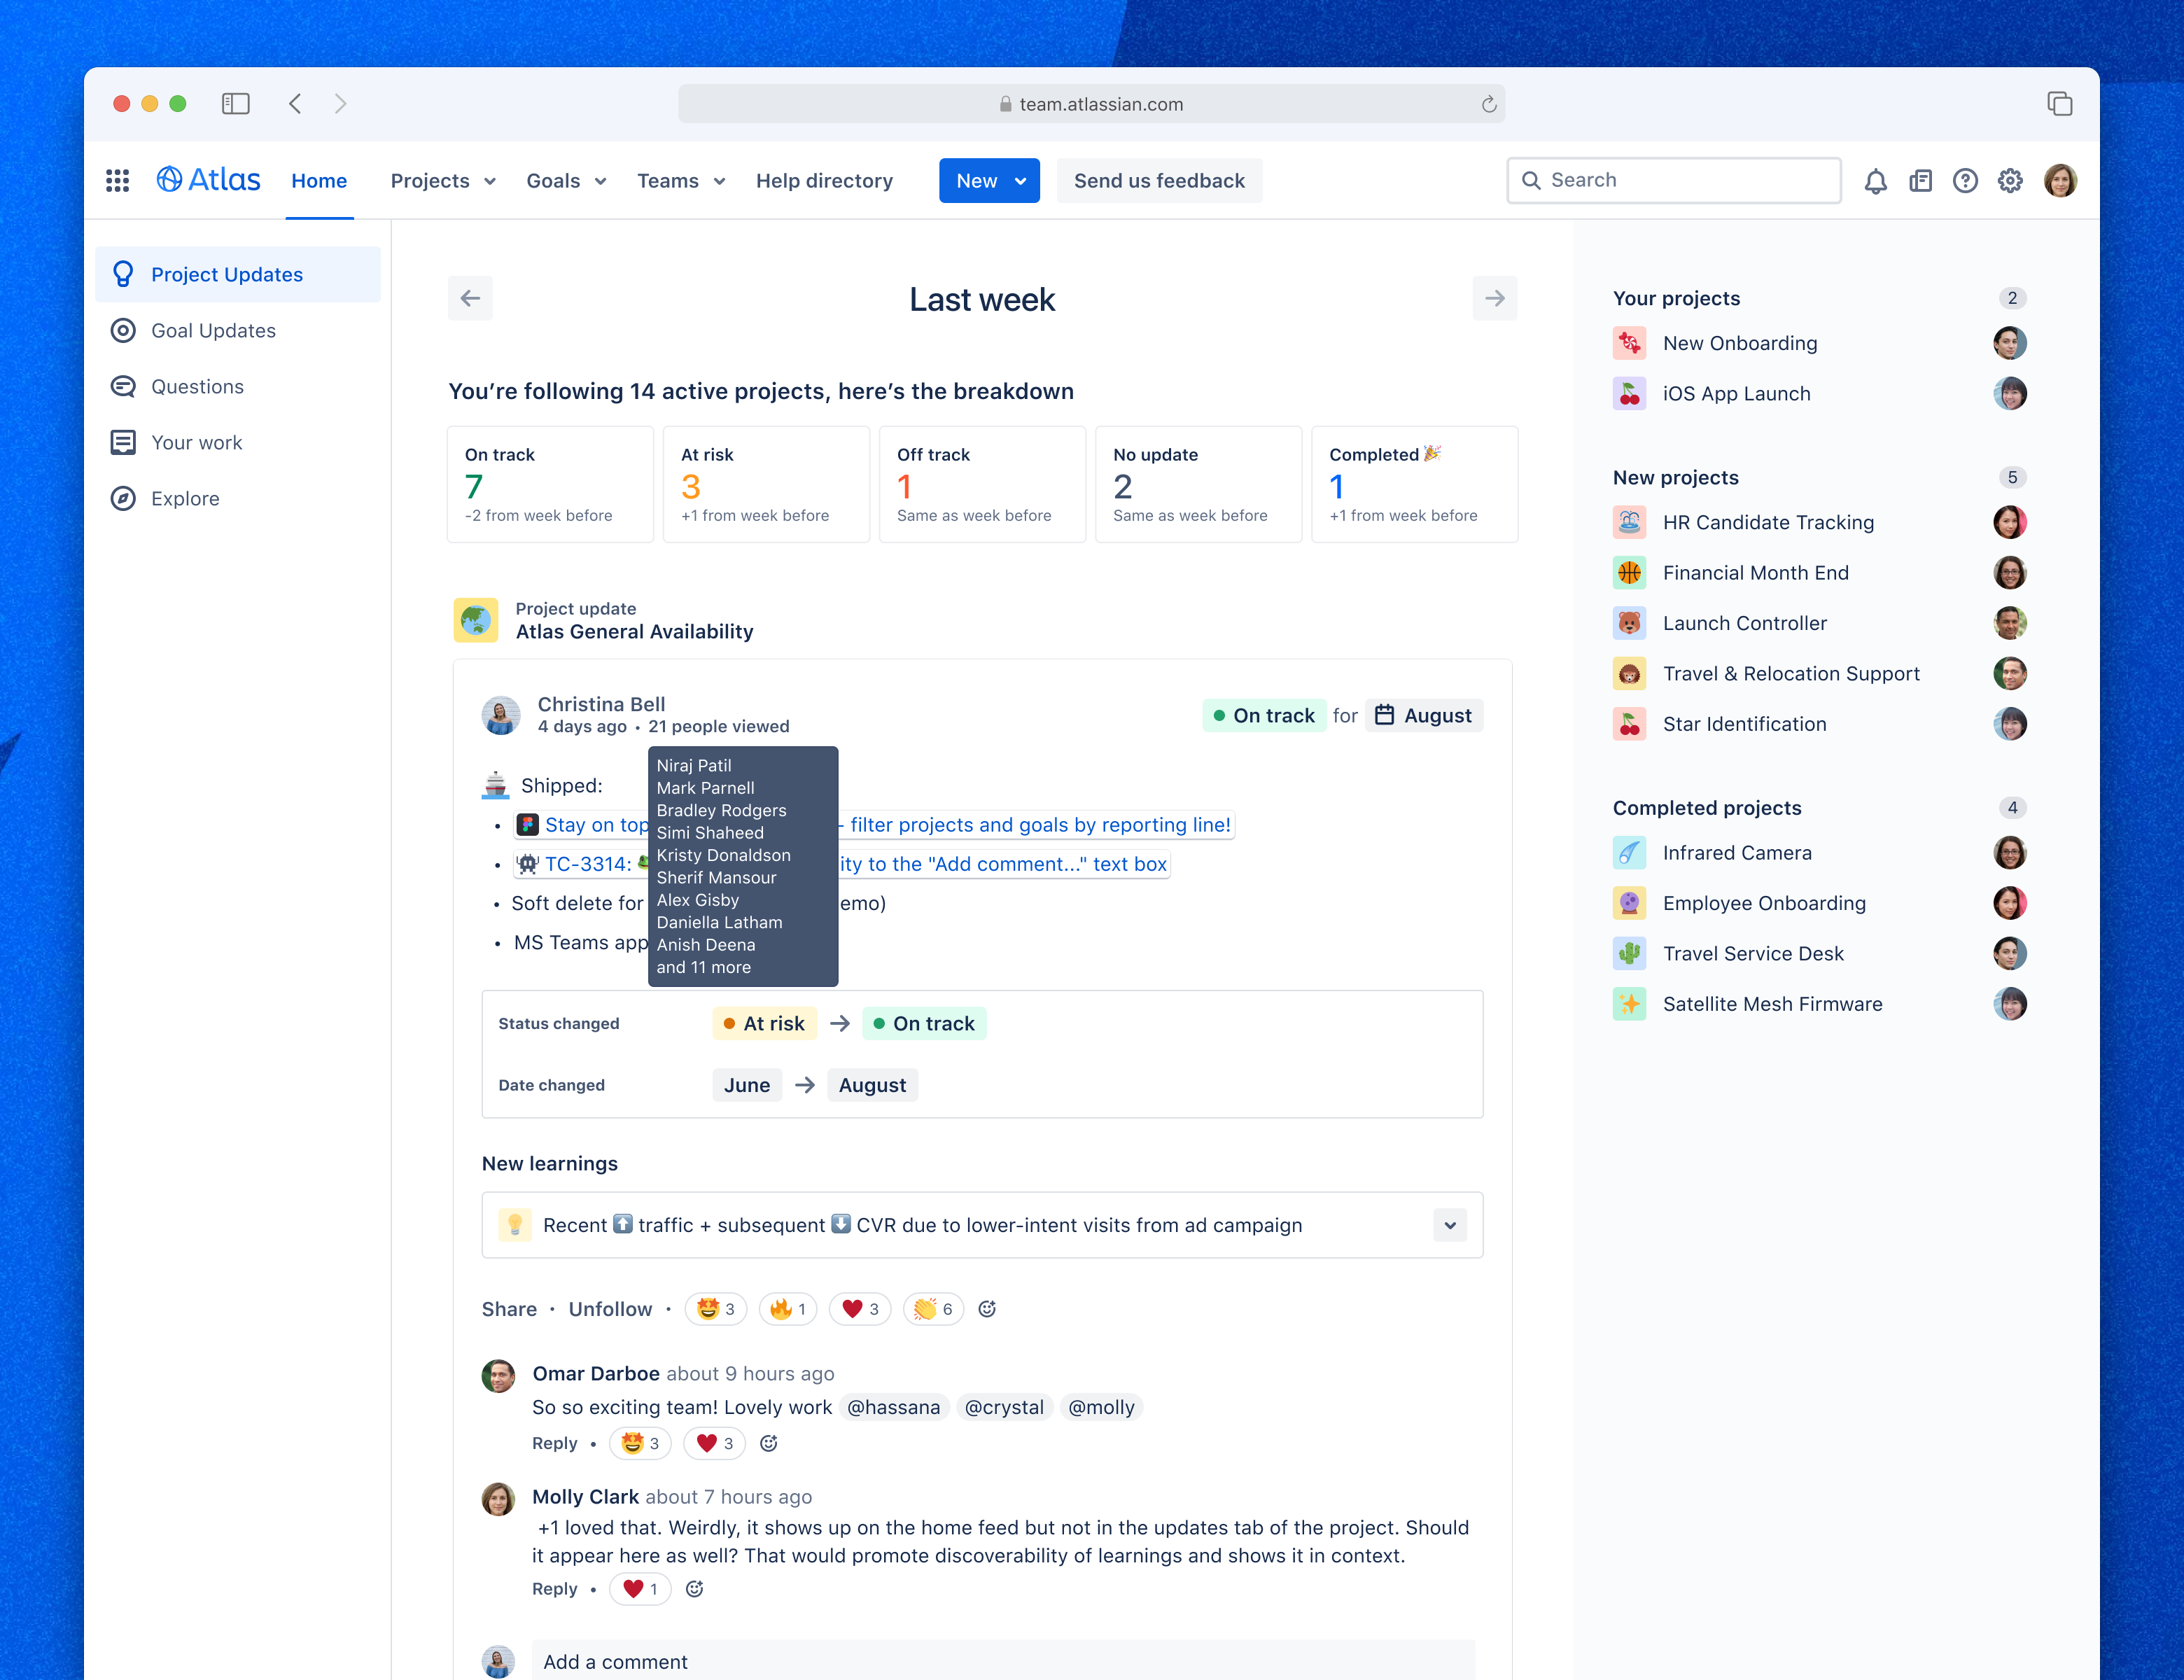Viewport: 2184px width, 1680px height.
Task: Open Atlas settings via the gear icon
Action: point(2010,180)
